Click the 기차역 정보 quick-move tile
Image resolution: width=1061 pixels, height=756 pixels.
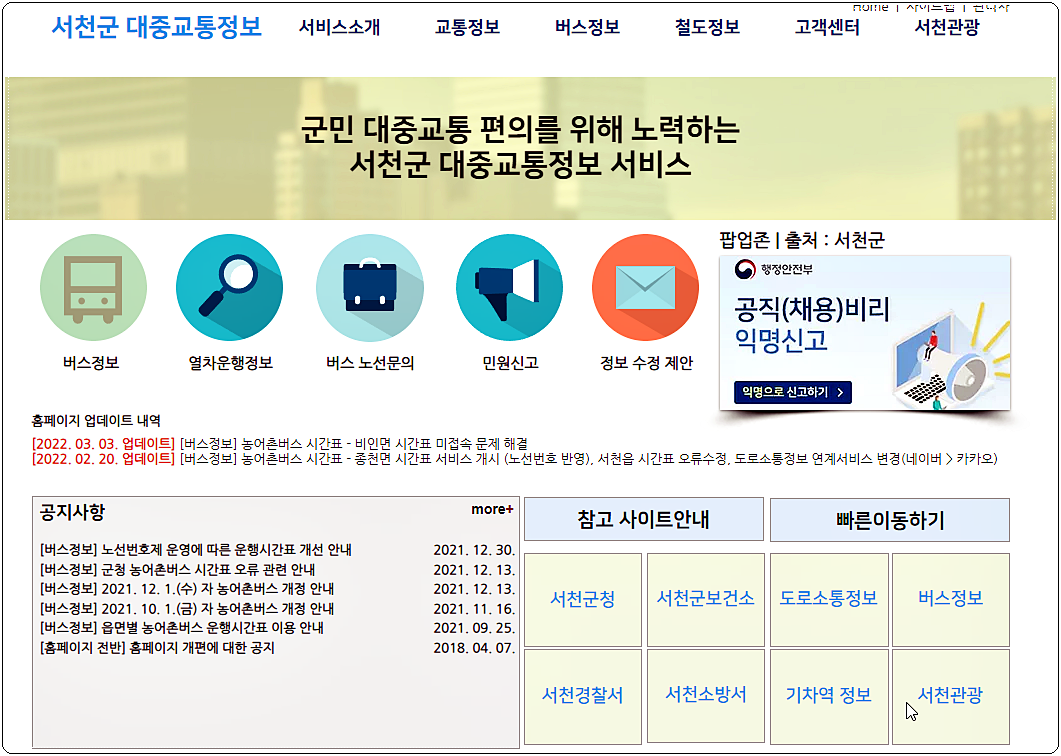point(829,696)
